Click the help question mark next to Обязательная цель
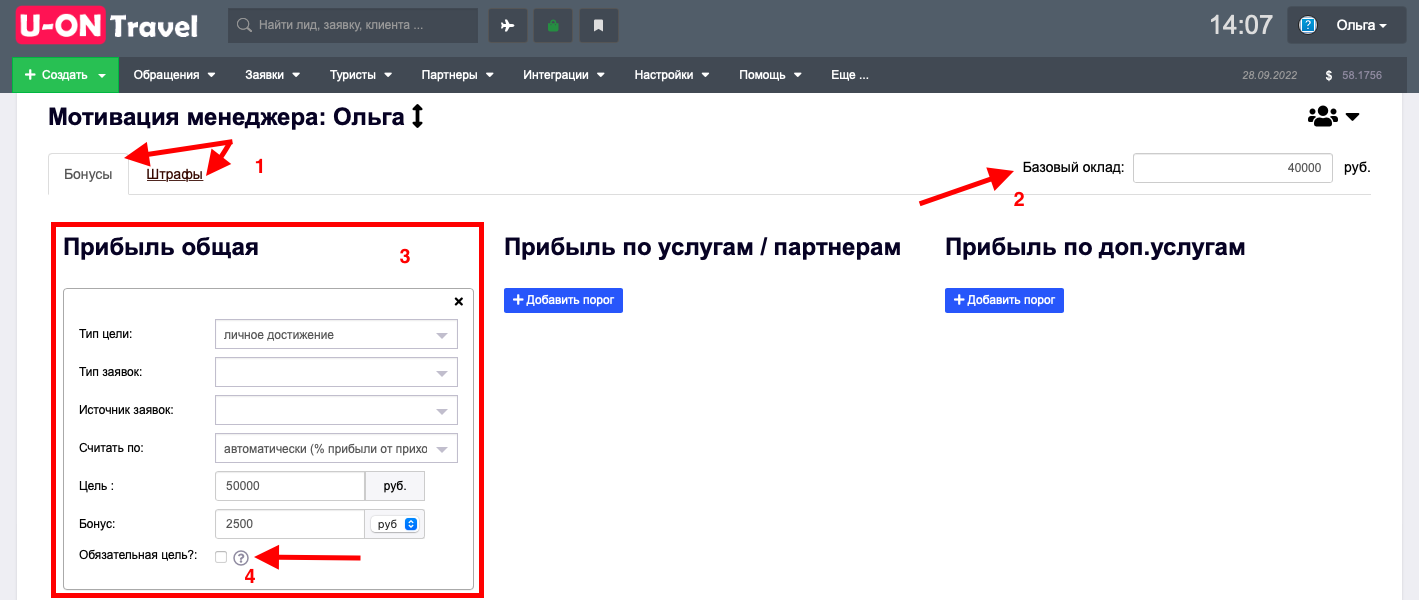This screenshot has width=1419, height=600. click(241, 558)
